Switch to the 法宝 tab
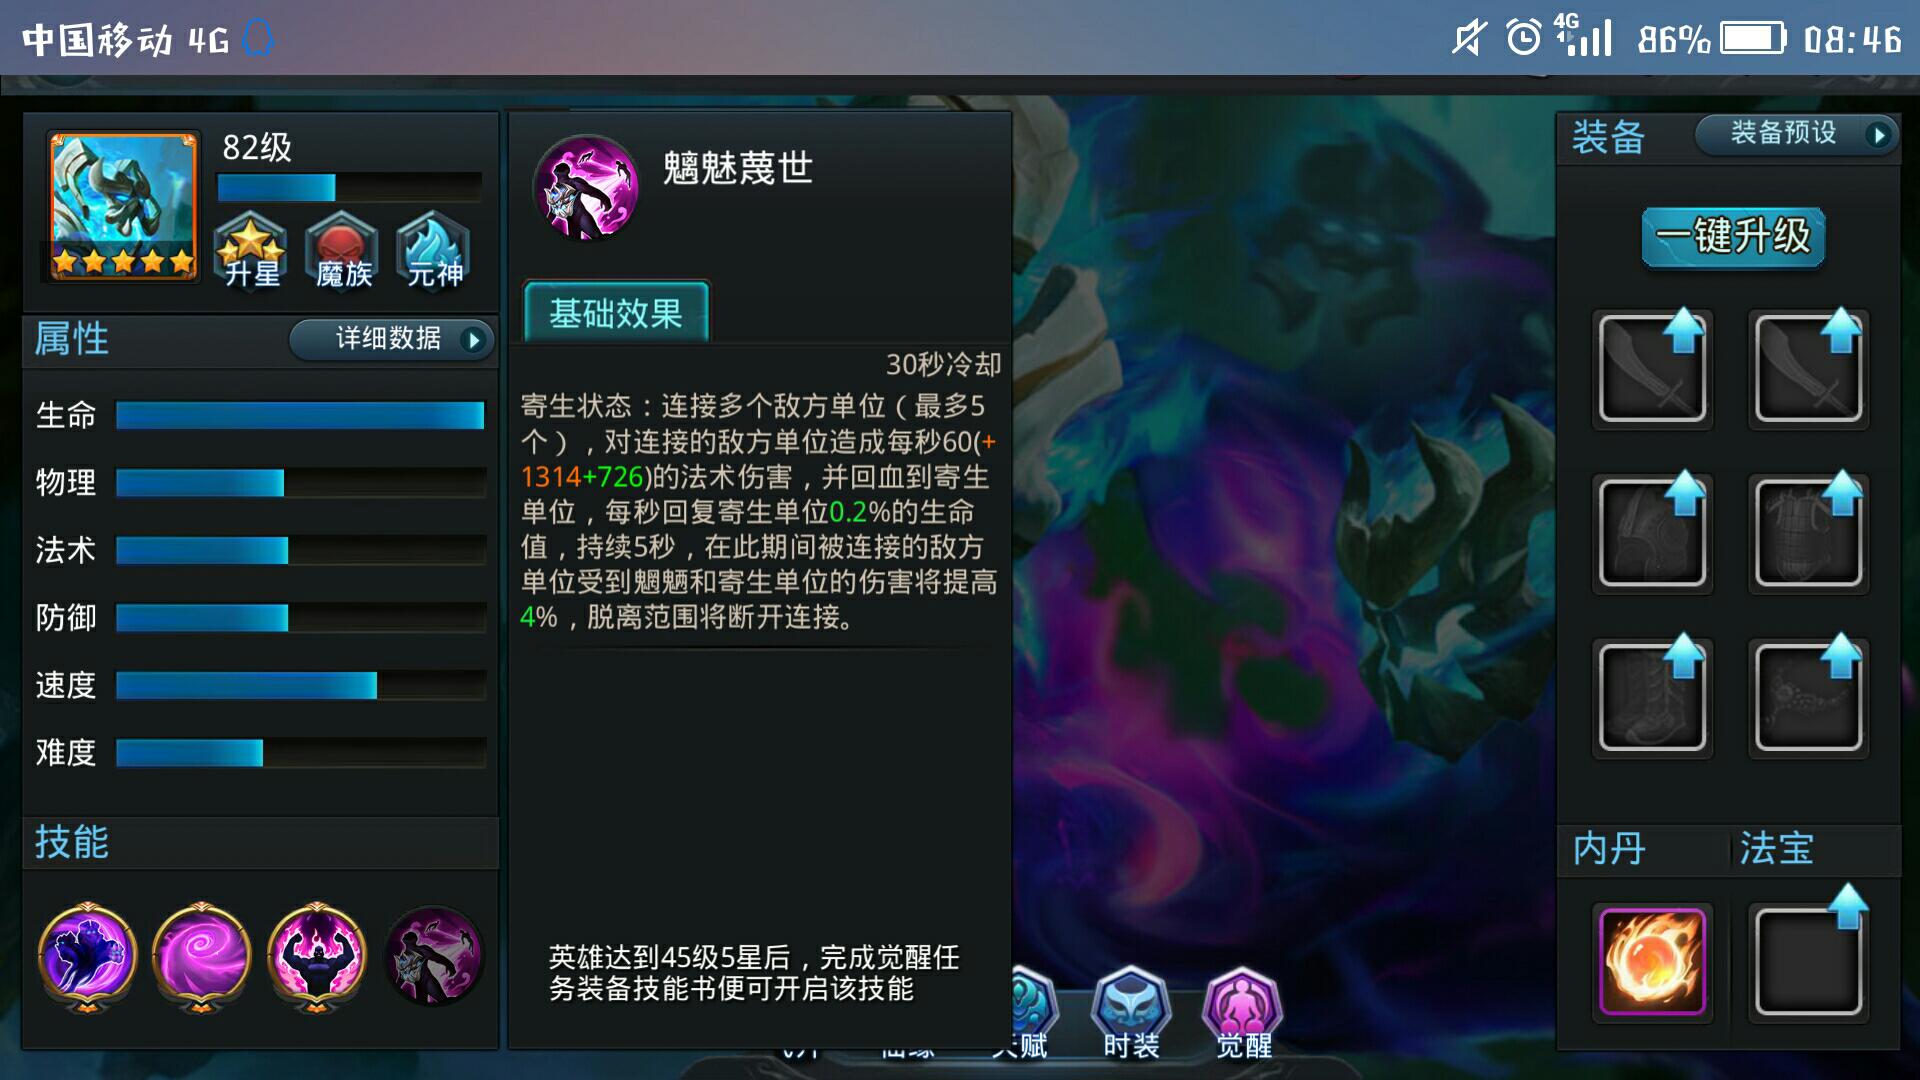Image resolution: width=1920 pixels, height=1080 pixels. [1775, 848]
